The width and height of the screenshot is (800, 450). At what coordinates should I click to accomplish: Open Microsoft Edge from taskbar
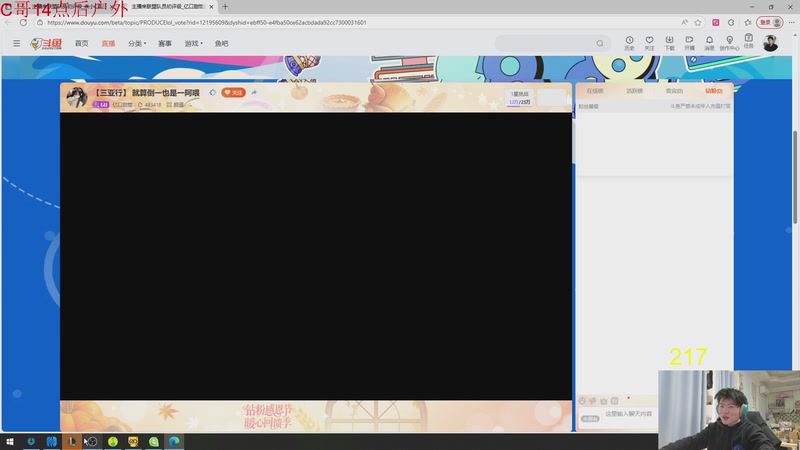coord(174,441)
